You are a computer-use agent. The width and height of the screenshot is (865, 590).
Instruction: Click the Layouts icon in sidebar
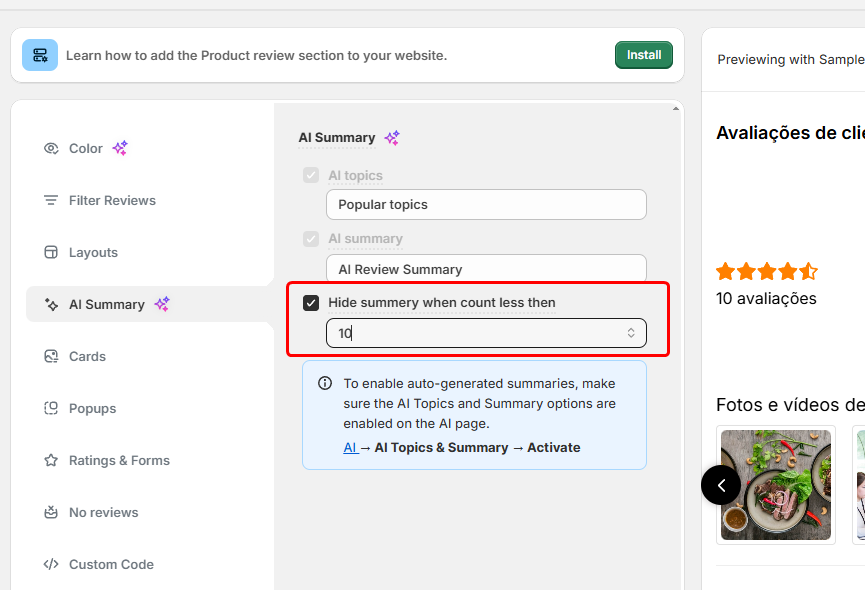[x=51, y=253]
